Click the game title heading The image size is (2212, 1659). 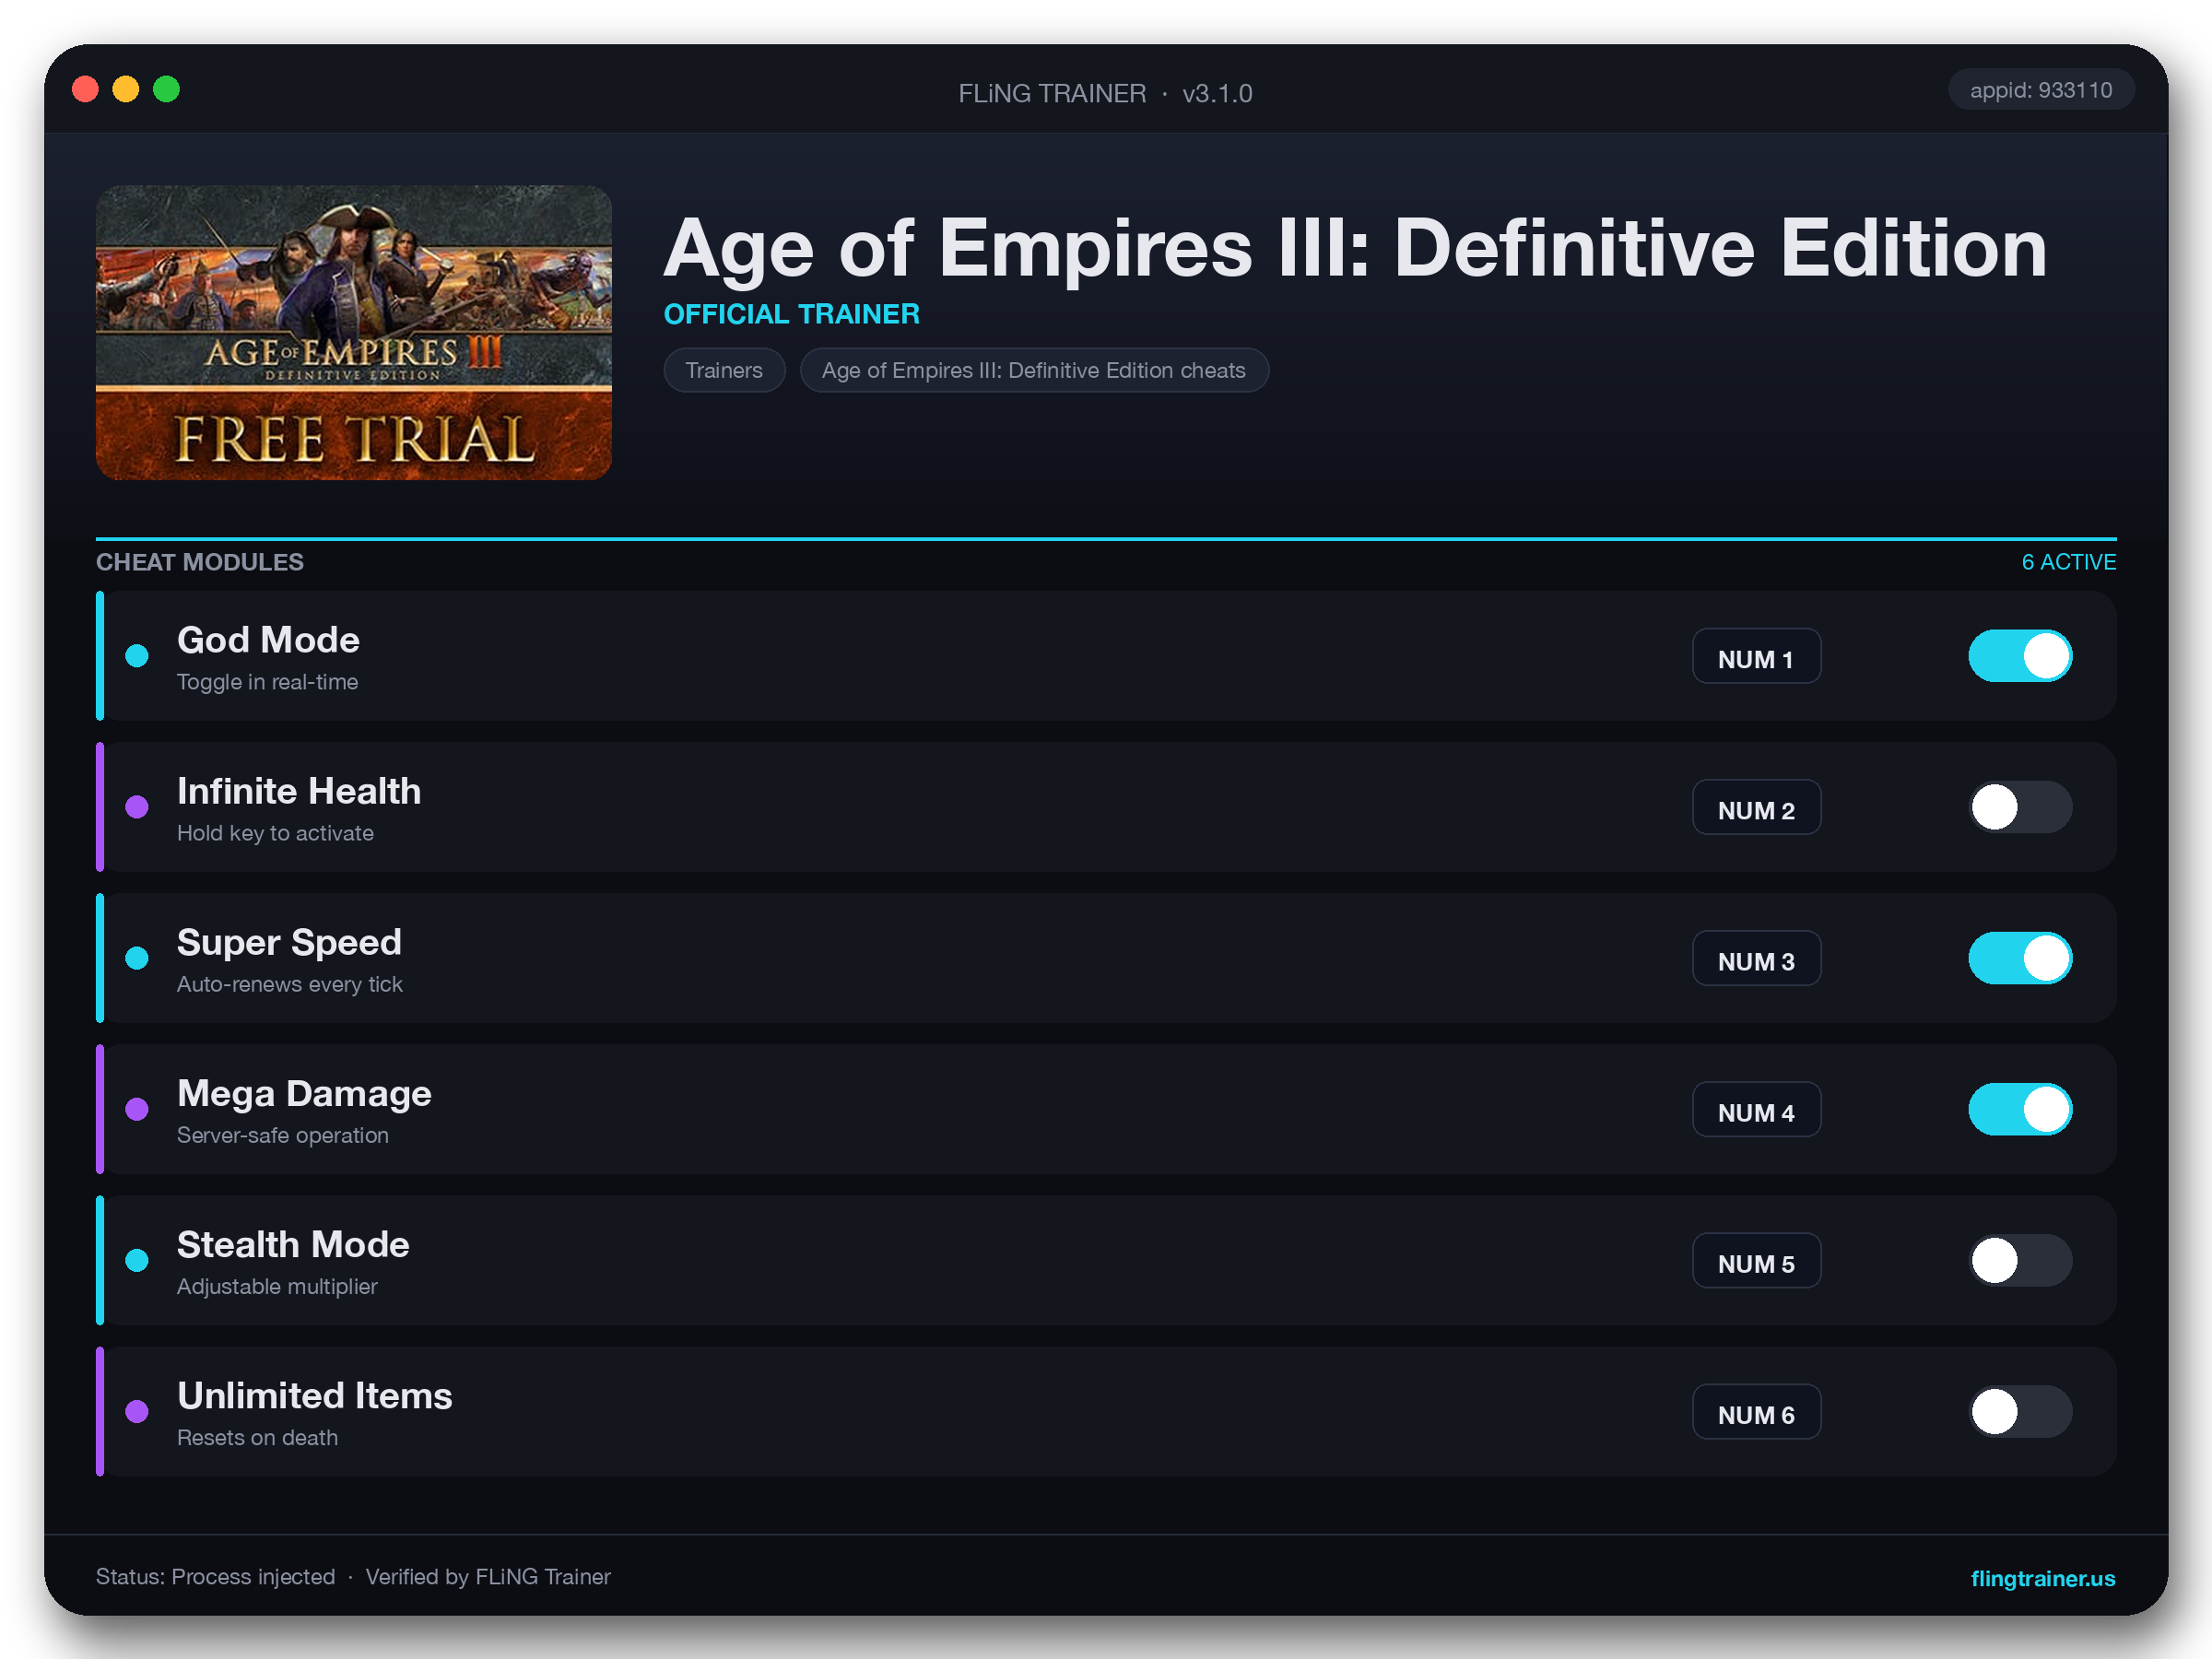click(1355, 248)
